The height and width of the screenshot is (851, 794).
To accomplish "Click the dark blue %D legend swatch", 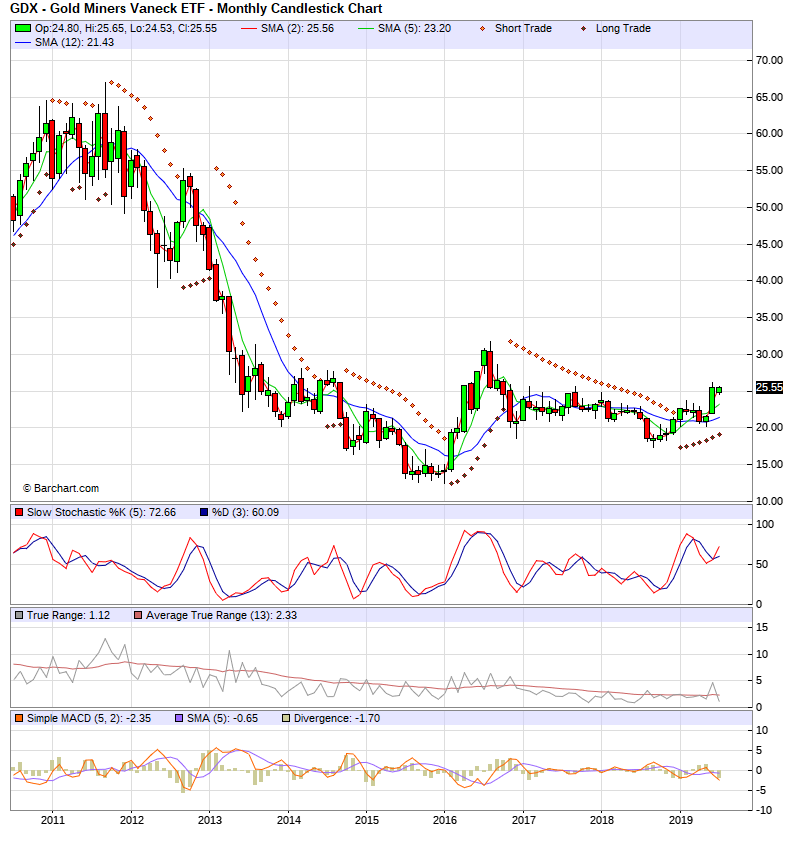I will point(204,512).
